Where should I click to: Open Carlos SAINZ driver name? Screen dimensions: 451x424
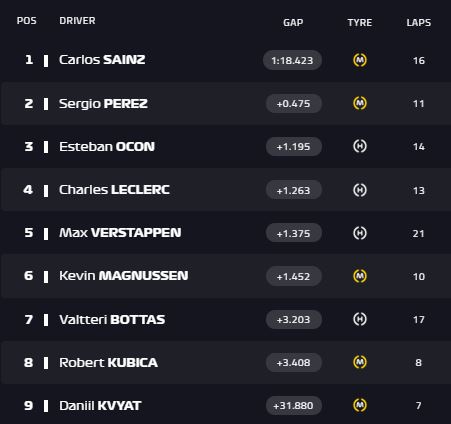[x=102, y=60]
